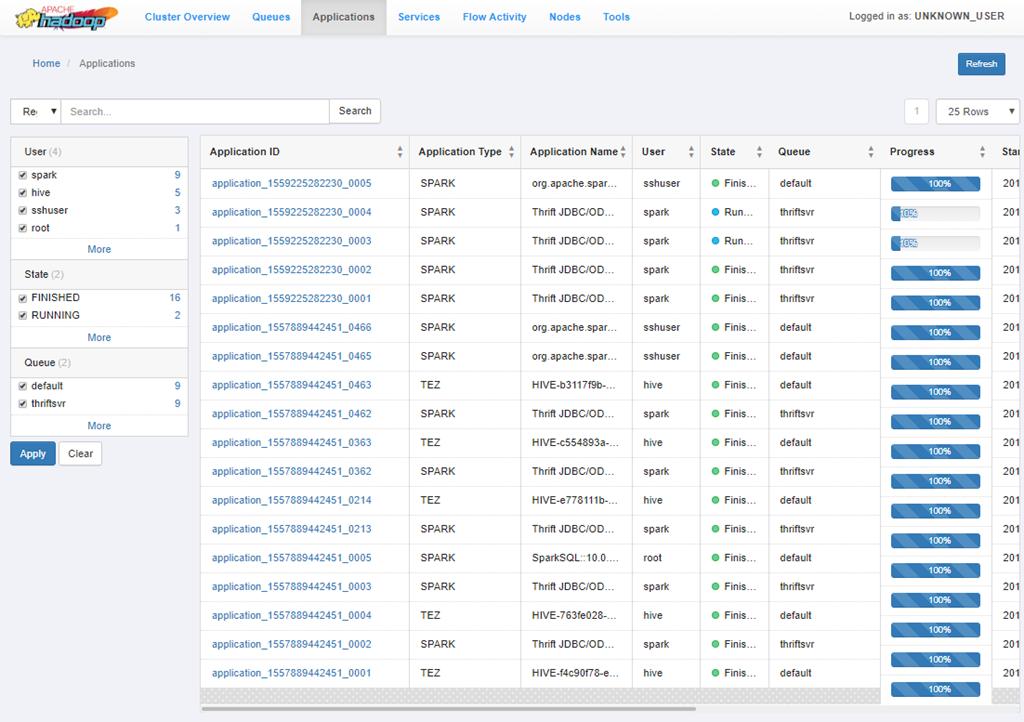Sort by Progress column arrows
This screenshot has width=1024, height=722.
982,152
